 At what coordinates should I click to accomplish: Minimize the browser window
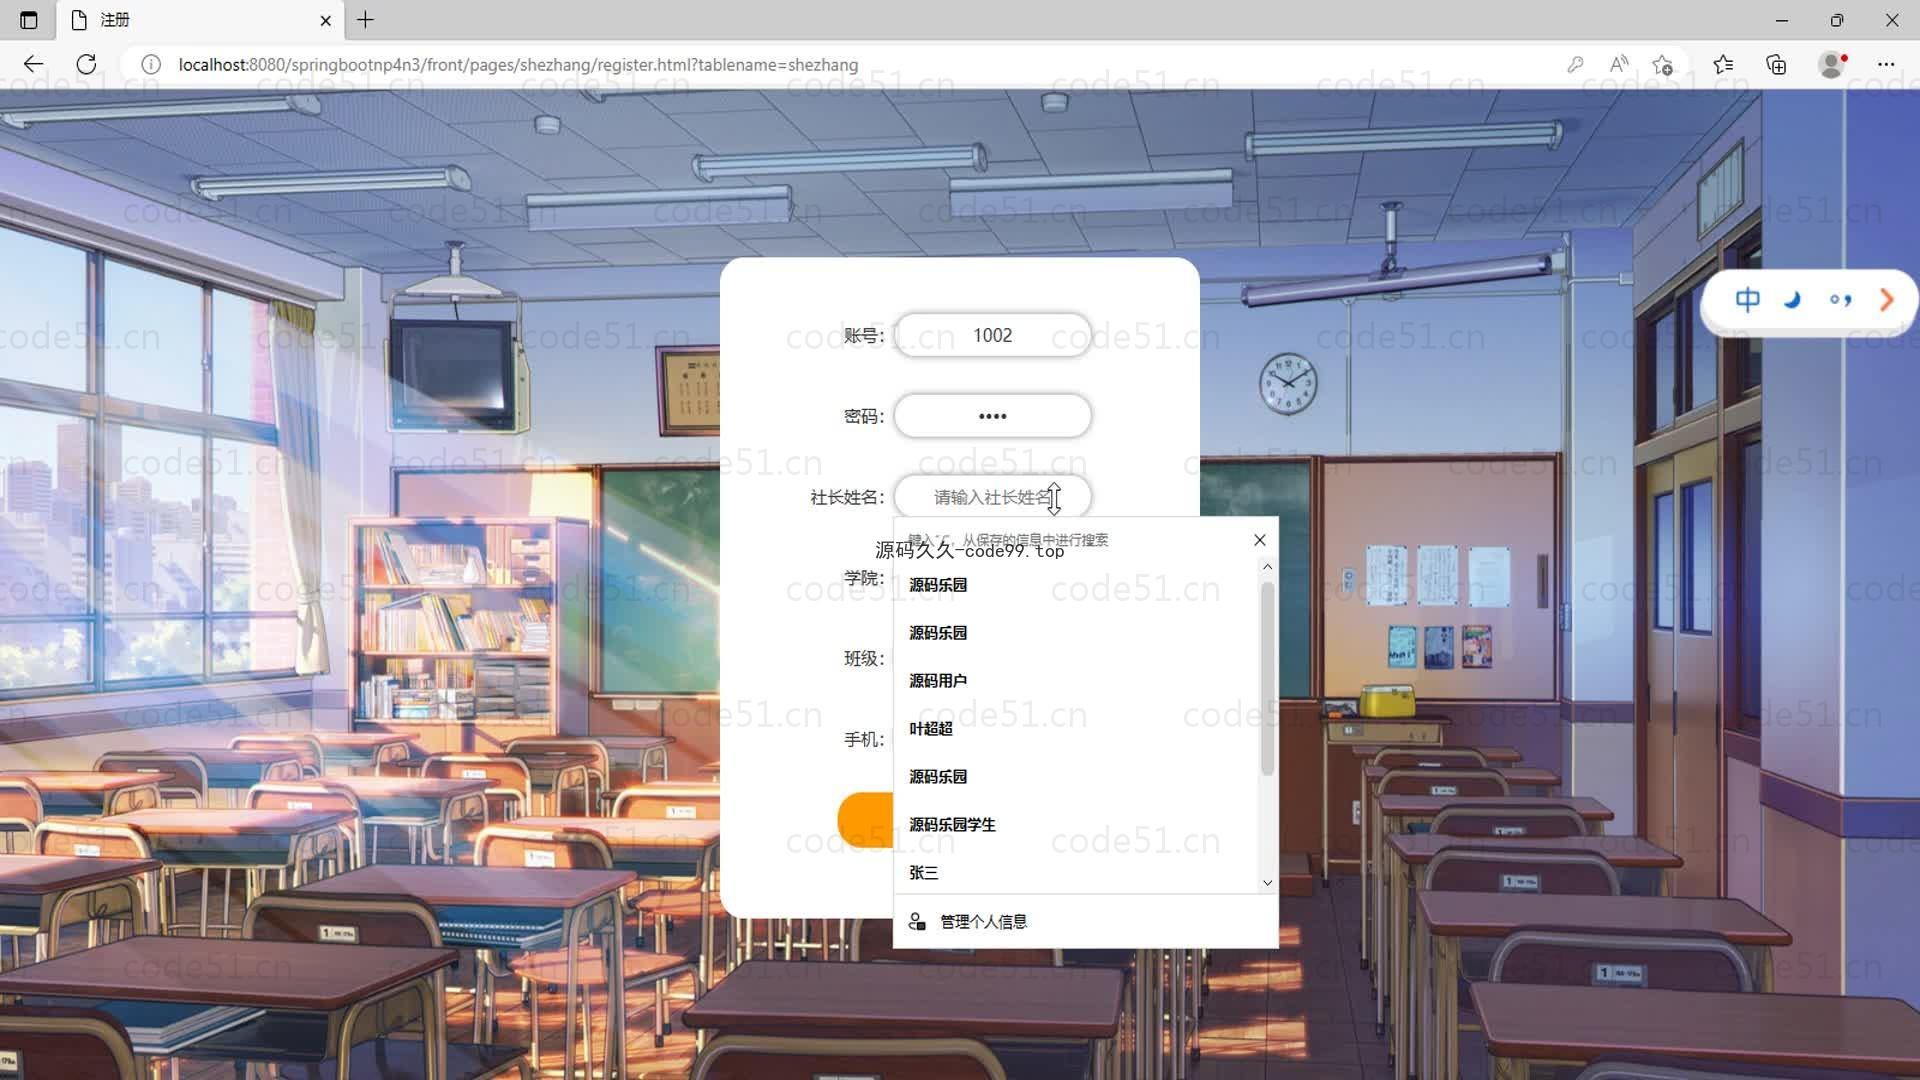(1781, 20)
